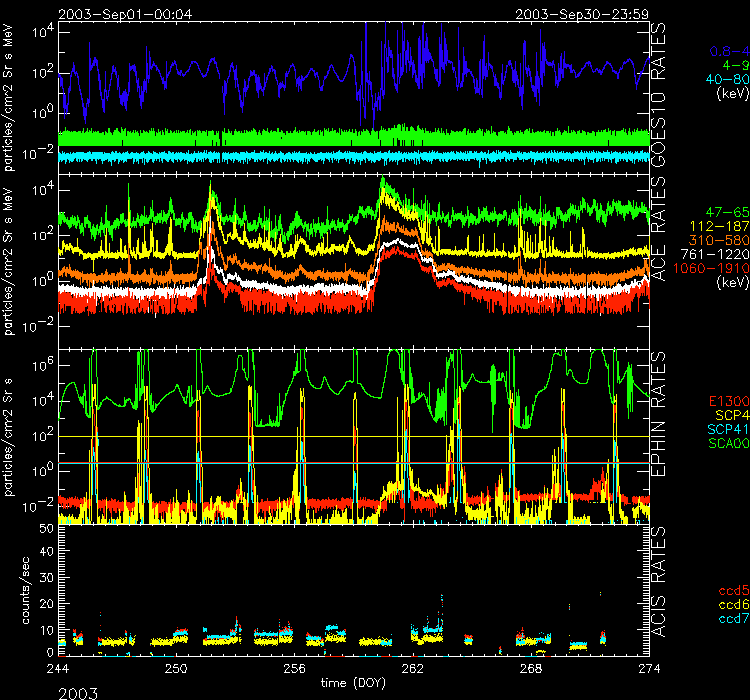Select the cyan 40-80 legend entry
This screenshot has height=700, width=750.
(x=718, y=78)
